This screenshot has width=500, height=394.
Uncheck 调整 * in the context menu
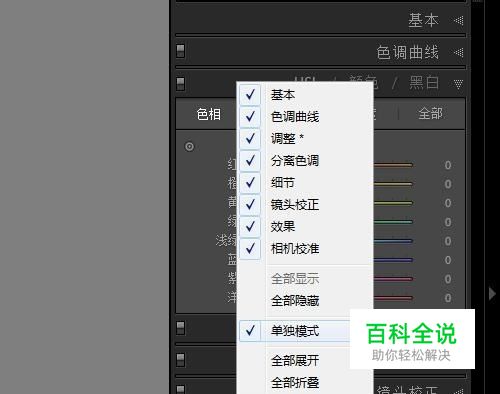pos(305,138)
